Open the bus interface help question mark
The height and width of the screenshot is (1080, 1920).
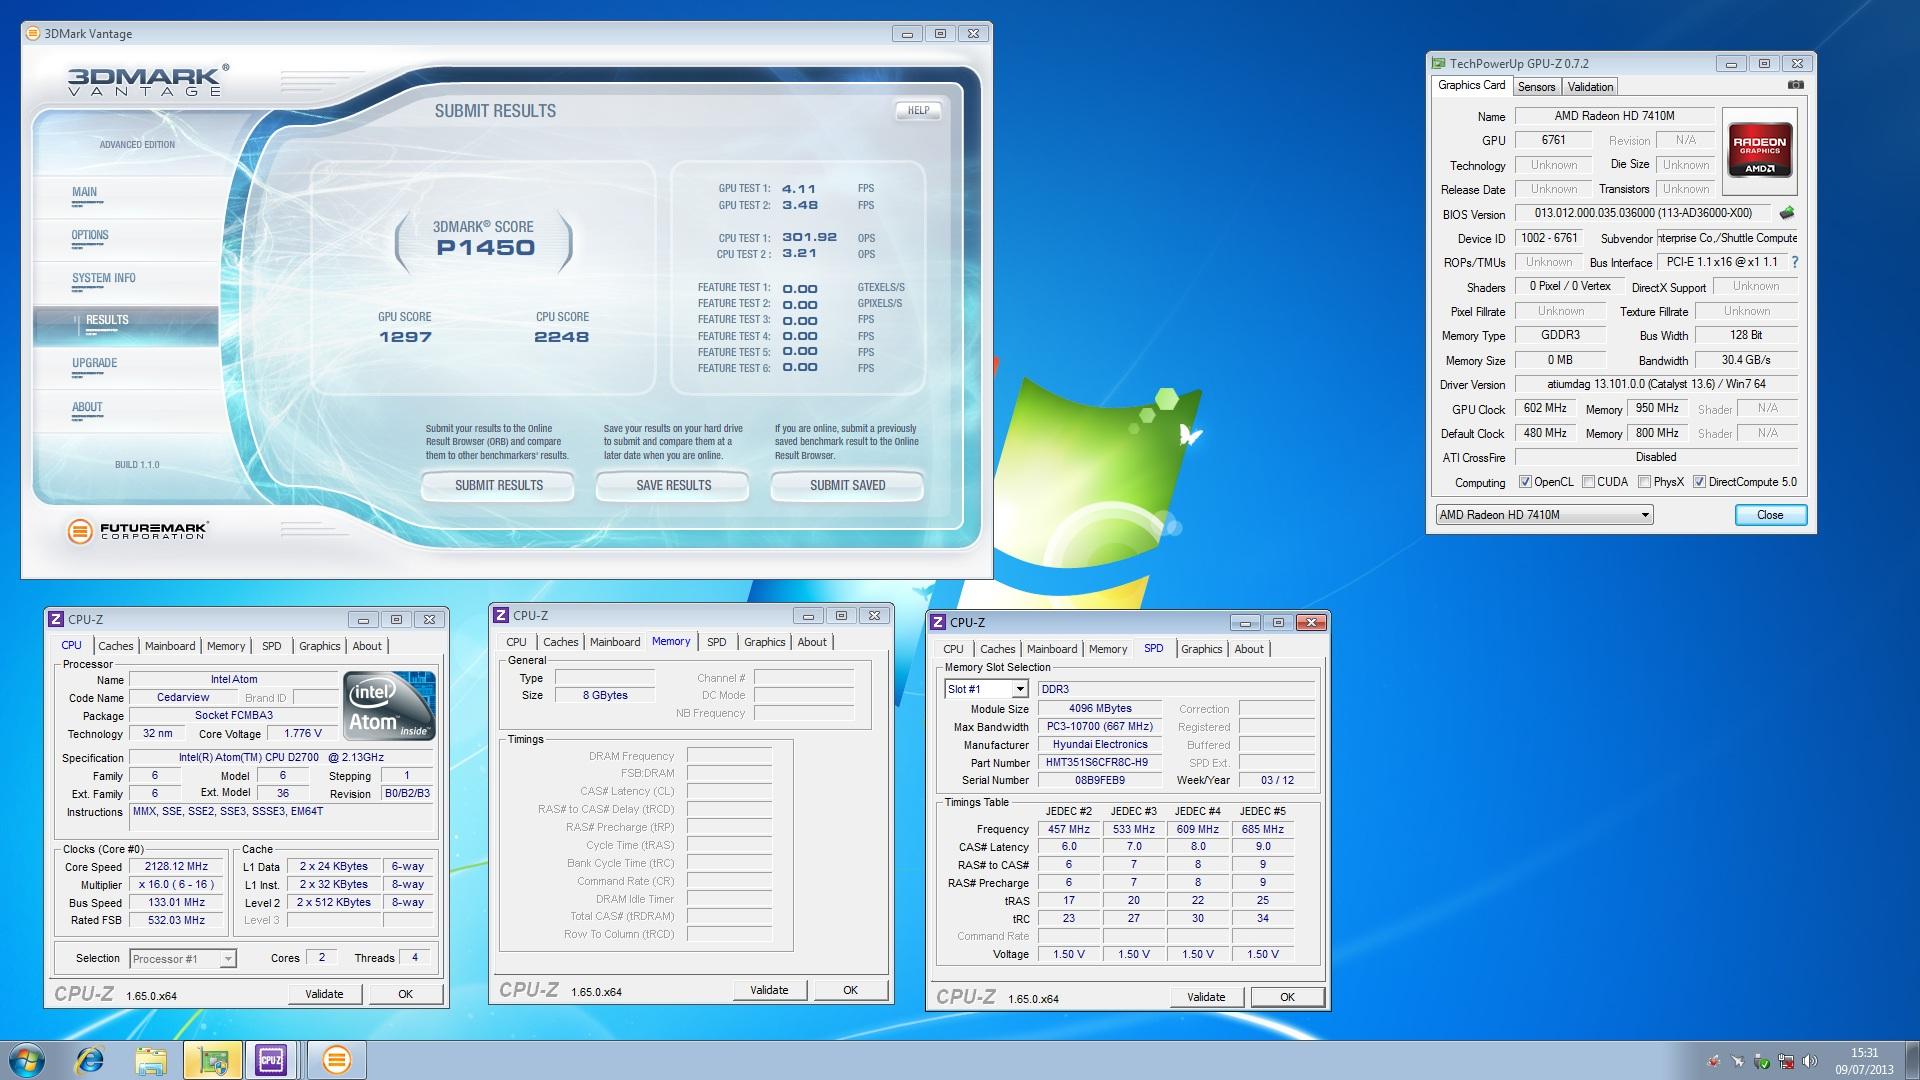(1795, 262)
